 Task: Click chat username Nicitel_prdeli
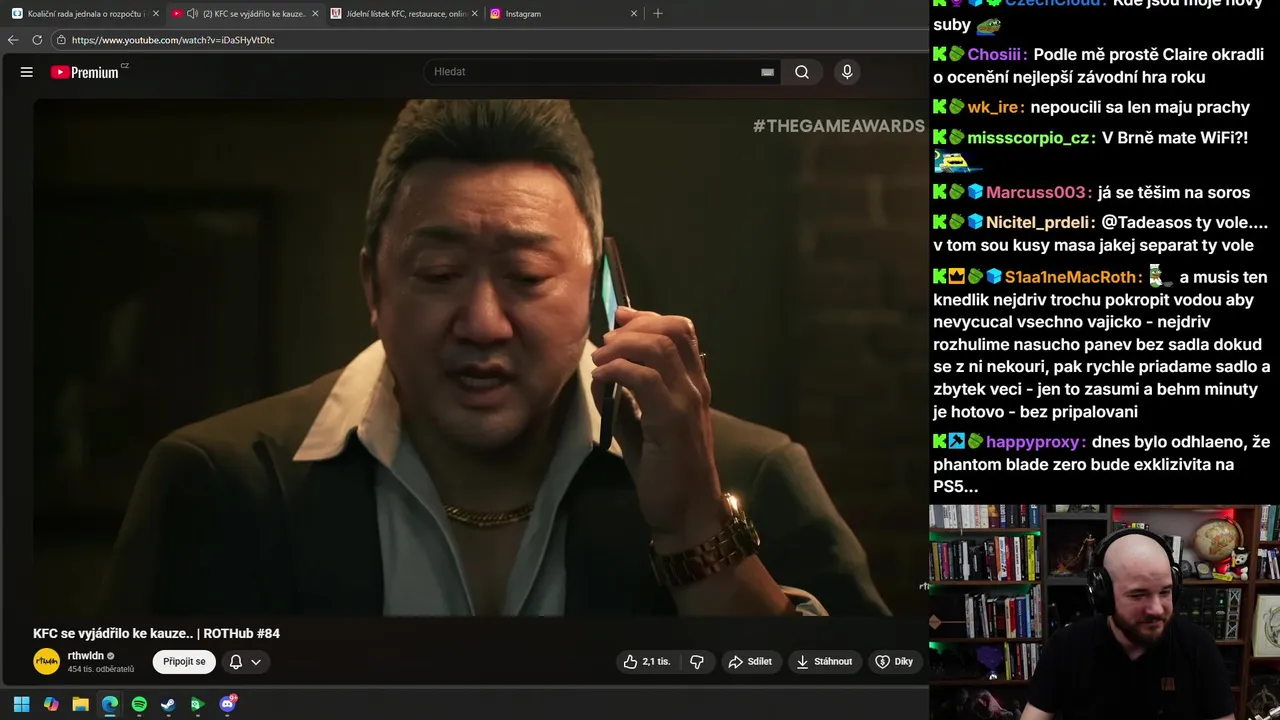[1038, 223]
